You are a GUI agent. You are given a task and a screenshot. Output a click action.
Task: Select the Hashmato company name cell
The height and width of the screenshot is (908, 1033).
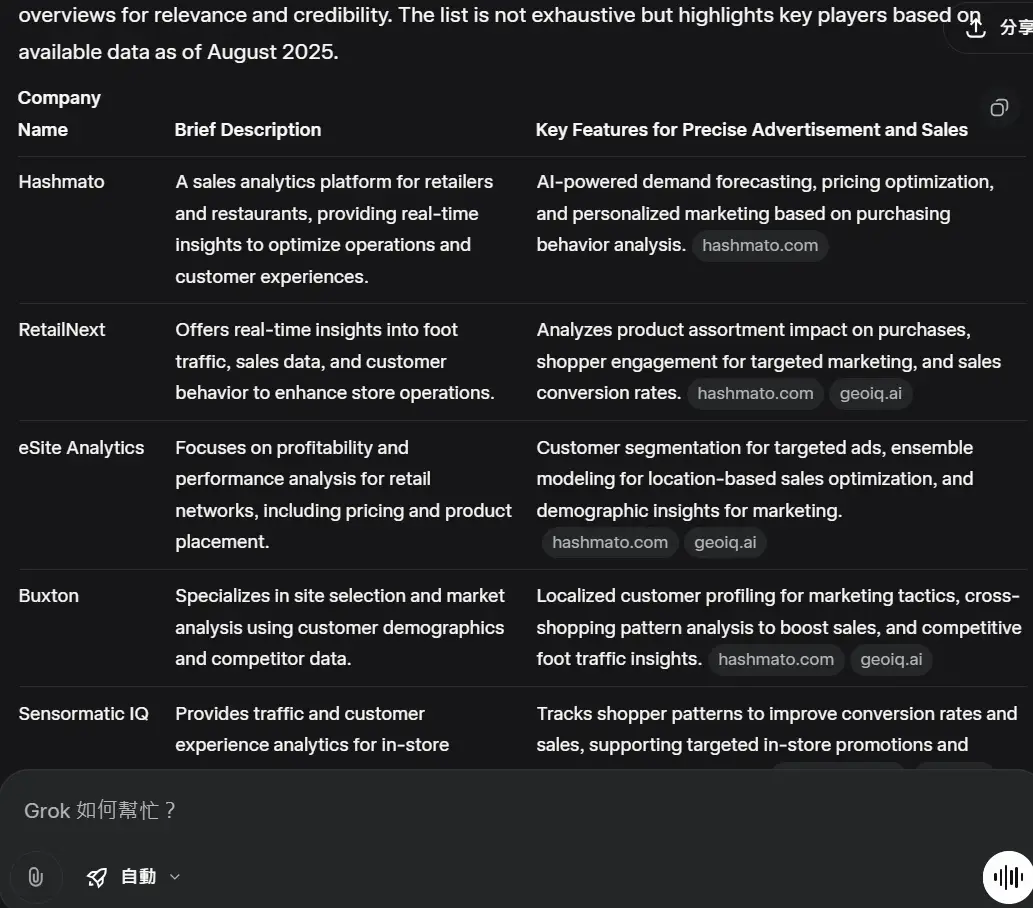pyautogui.click(x=61, y=182)
